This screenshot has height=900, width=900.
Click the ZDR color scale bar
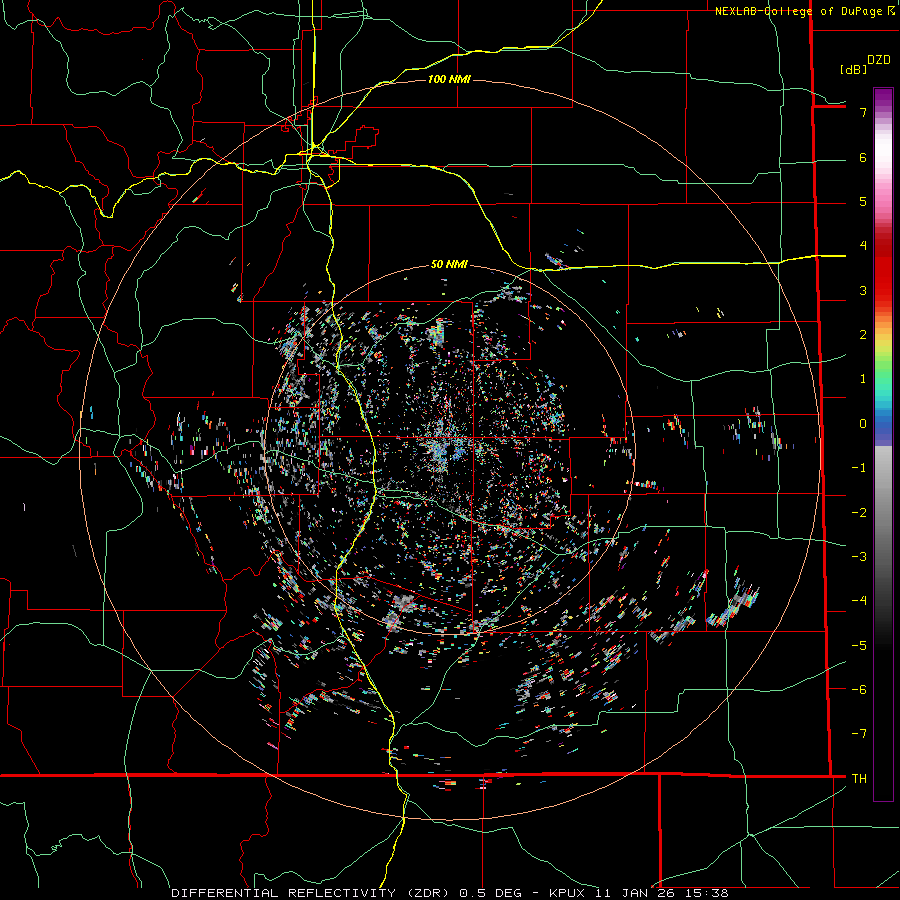point(883,444)
